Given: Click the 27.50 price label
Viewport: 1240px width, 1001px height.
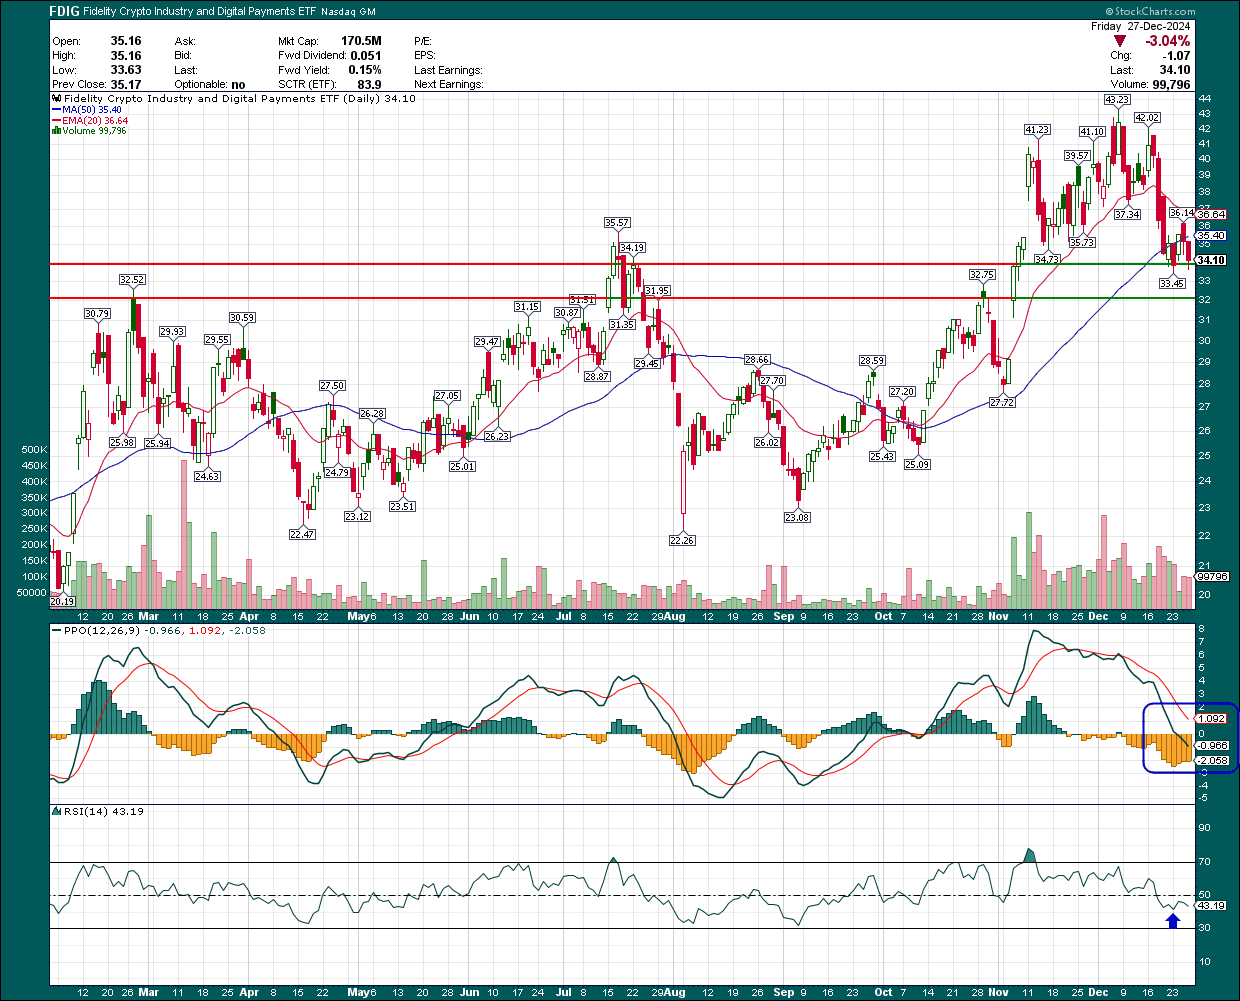Looking at the screenshot, I should pyautogui.click(x=332, y=386).
